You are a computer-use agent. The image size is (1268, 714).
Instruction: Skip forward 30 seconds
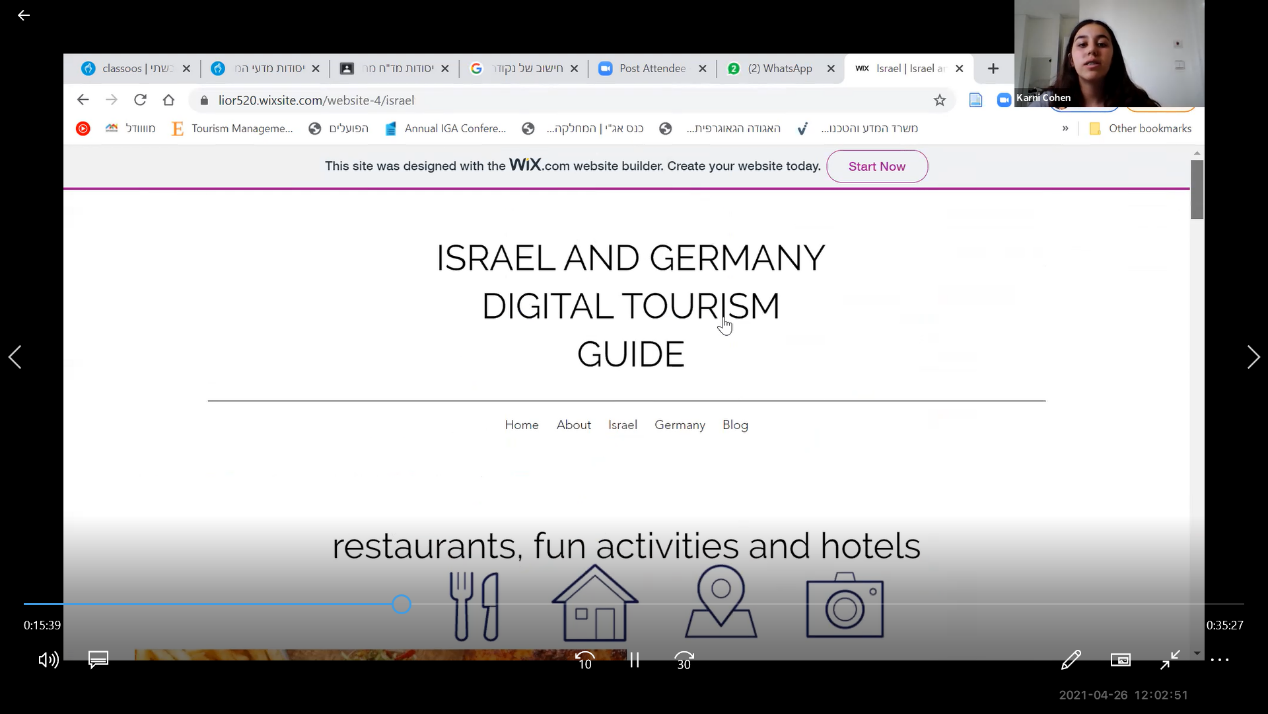[684, 660]
